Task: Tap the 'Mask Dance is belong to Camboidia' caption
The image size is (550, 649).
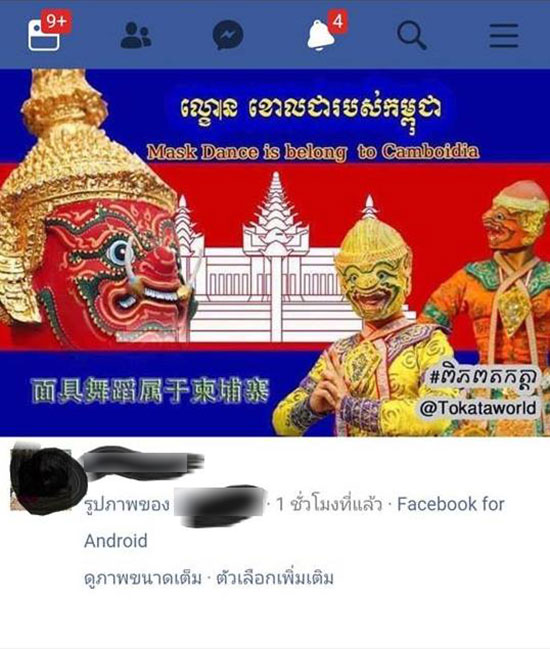Action: [313, 152]
